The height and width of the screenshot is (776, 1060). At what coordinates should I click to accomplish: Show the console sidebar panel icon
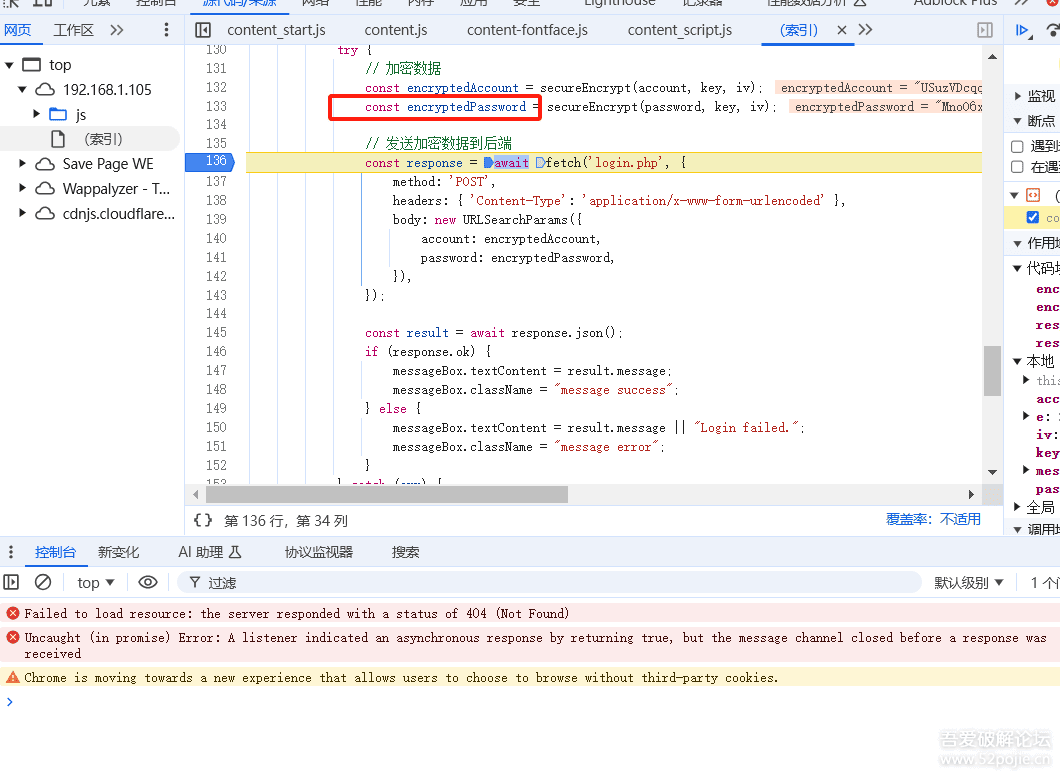click(11, 582)
